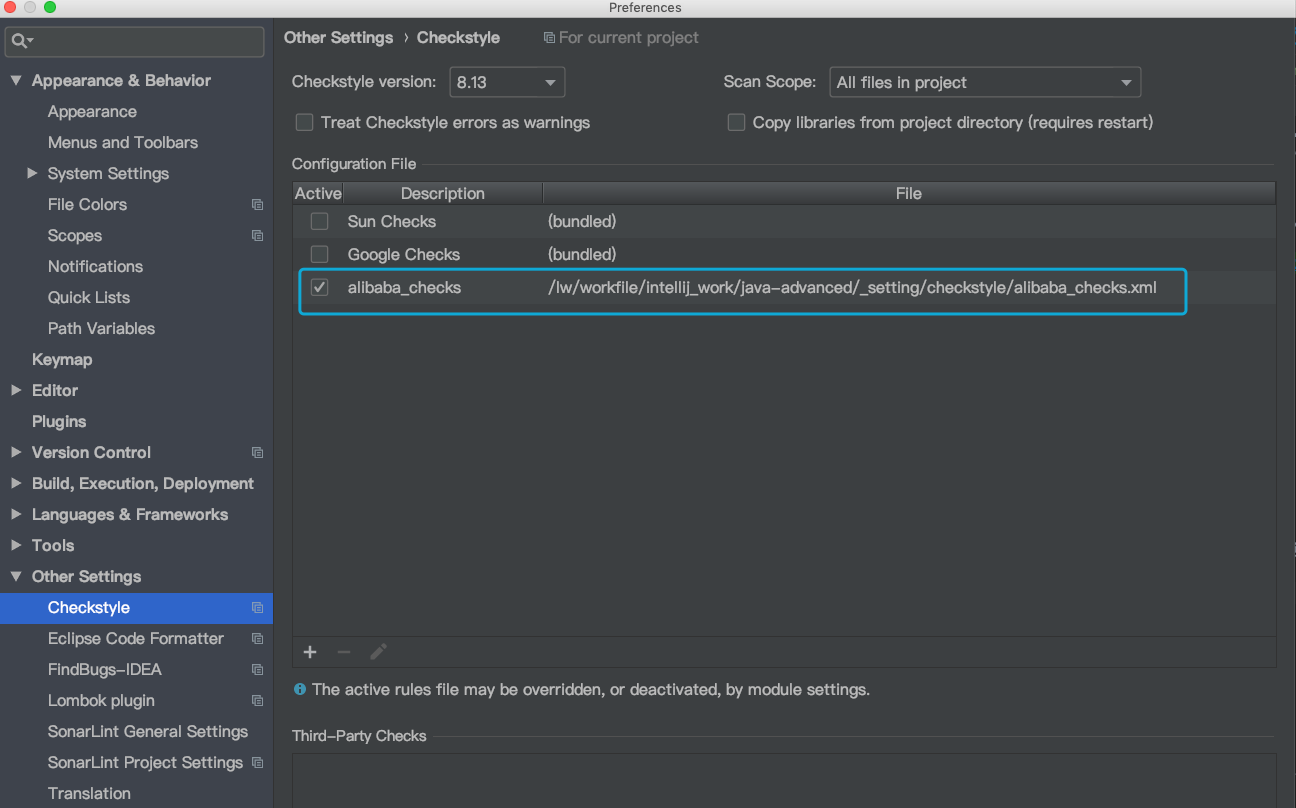Expand the Editor section
1296x808 pixels.
click(16, 390)
